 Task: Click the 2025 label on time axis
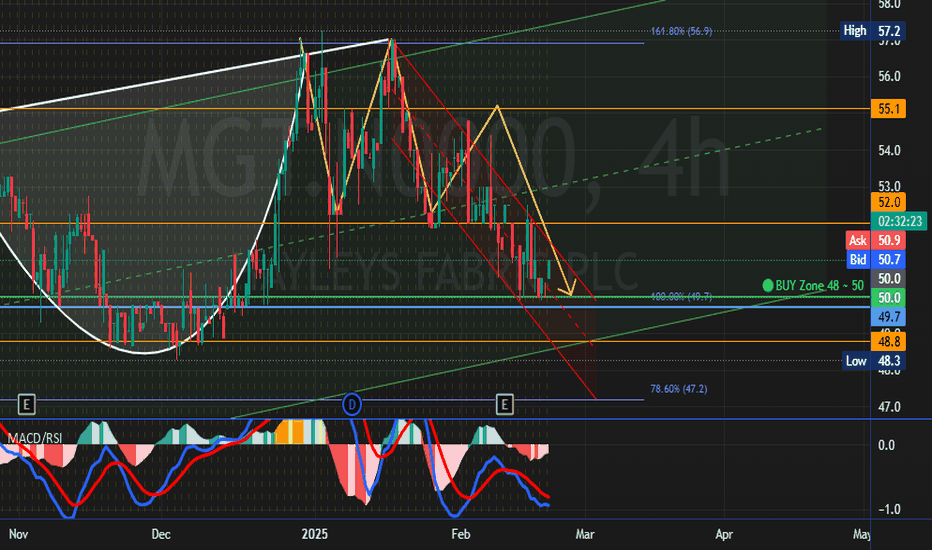(314, 534)
